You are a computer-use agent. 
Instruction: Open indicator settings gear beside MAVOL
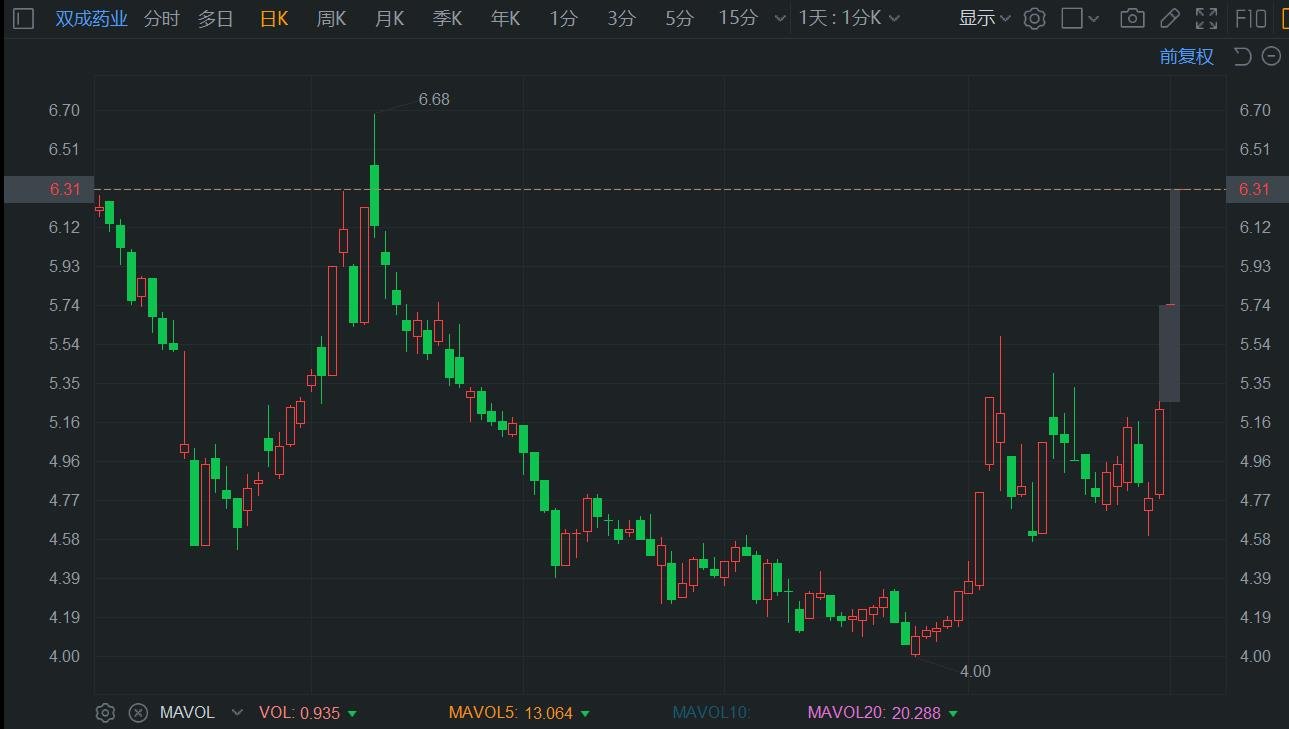(x=105, y=713)
